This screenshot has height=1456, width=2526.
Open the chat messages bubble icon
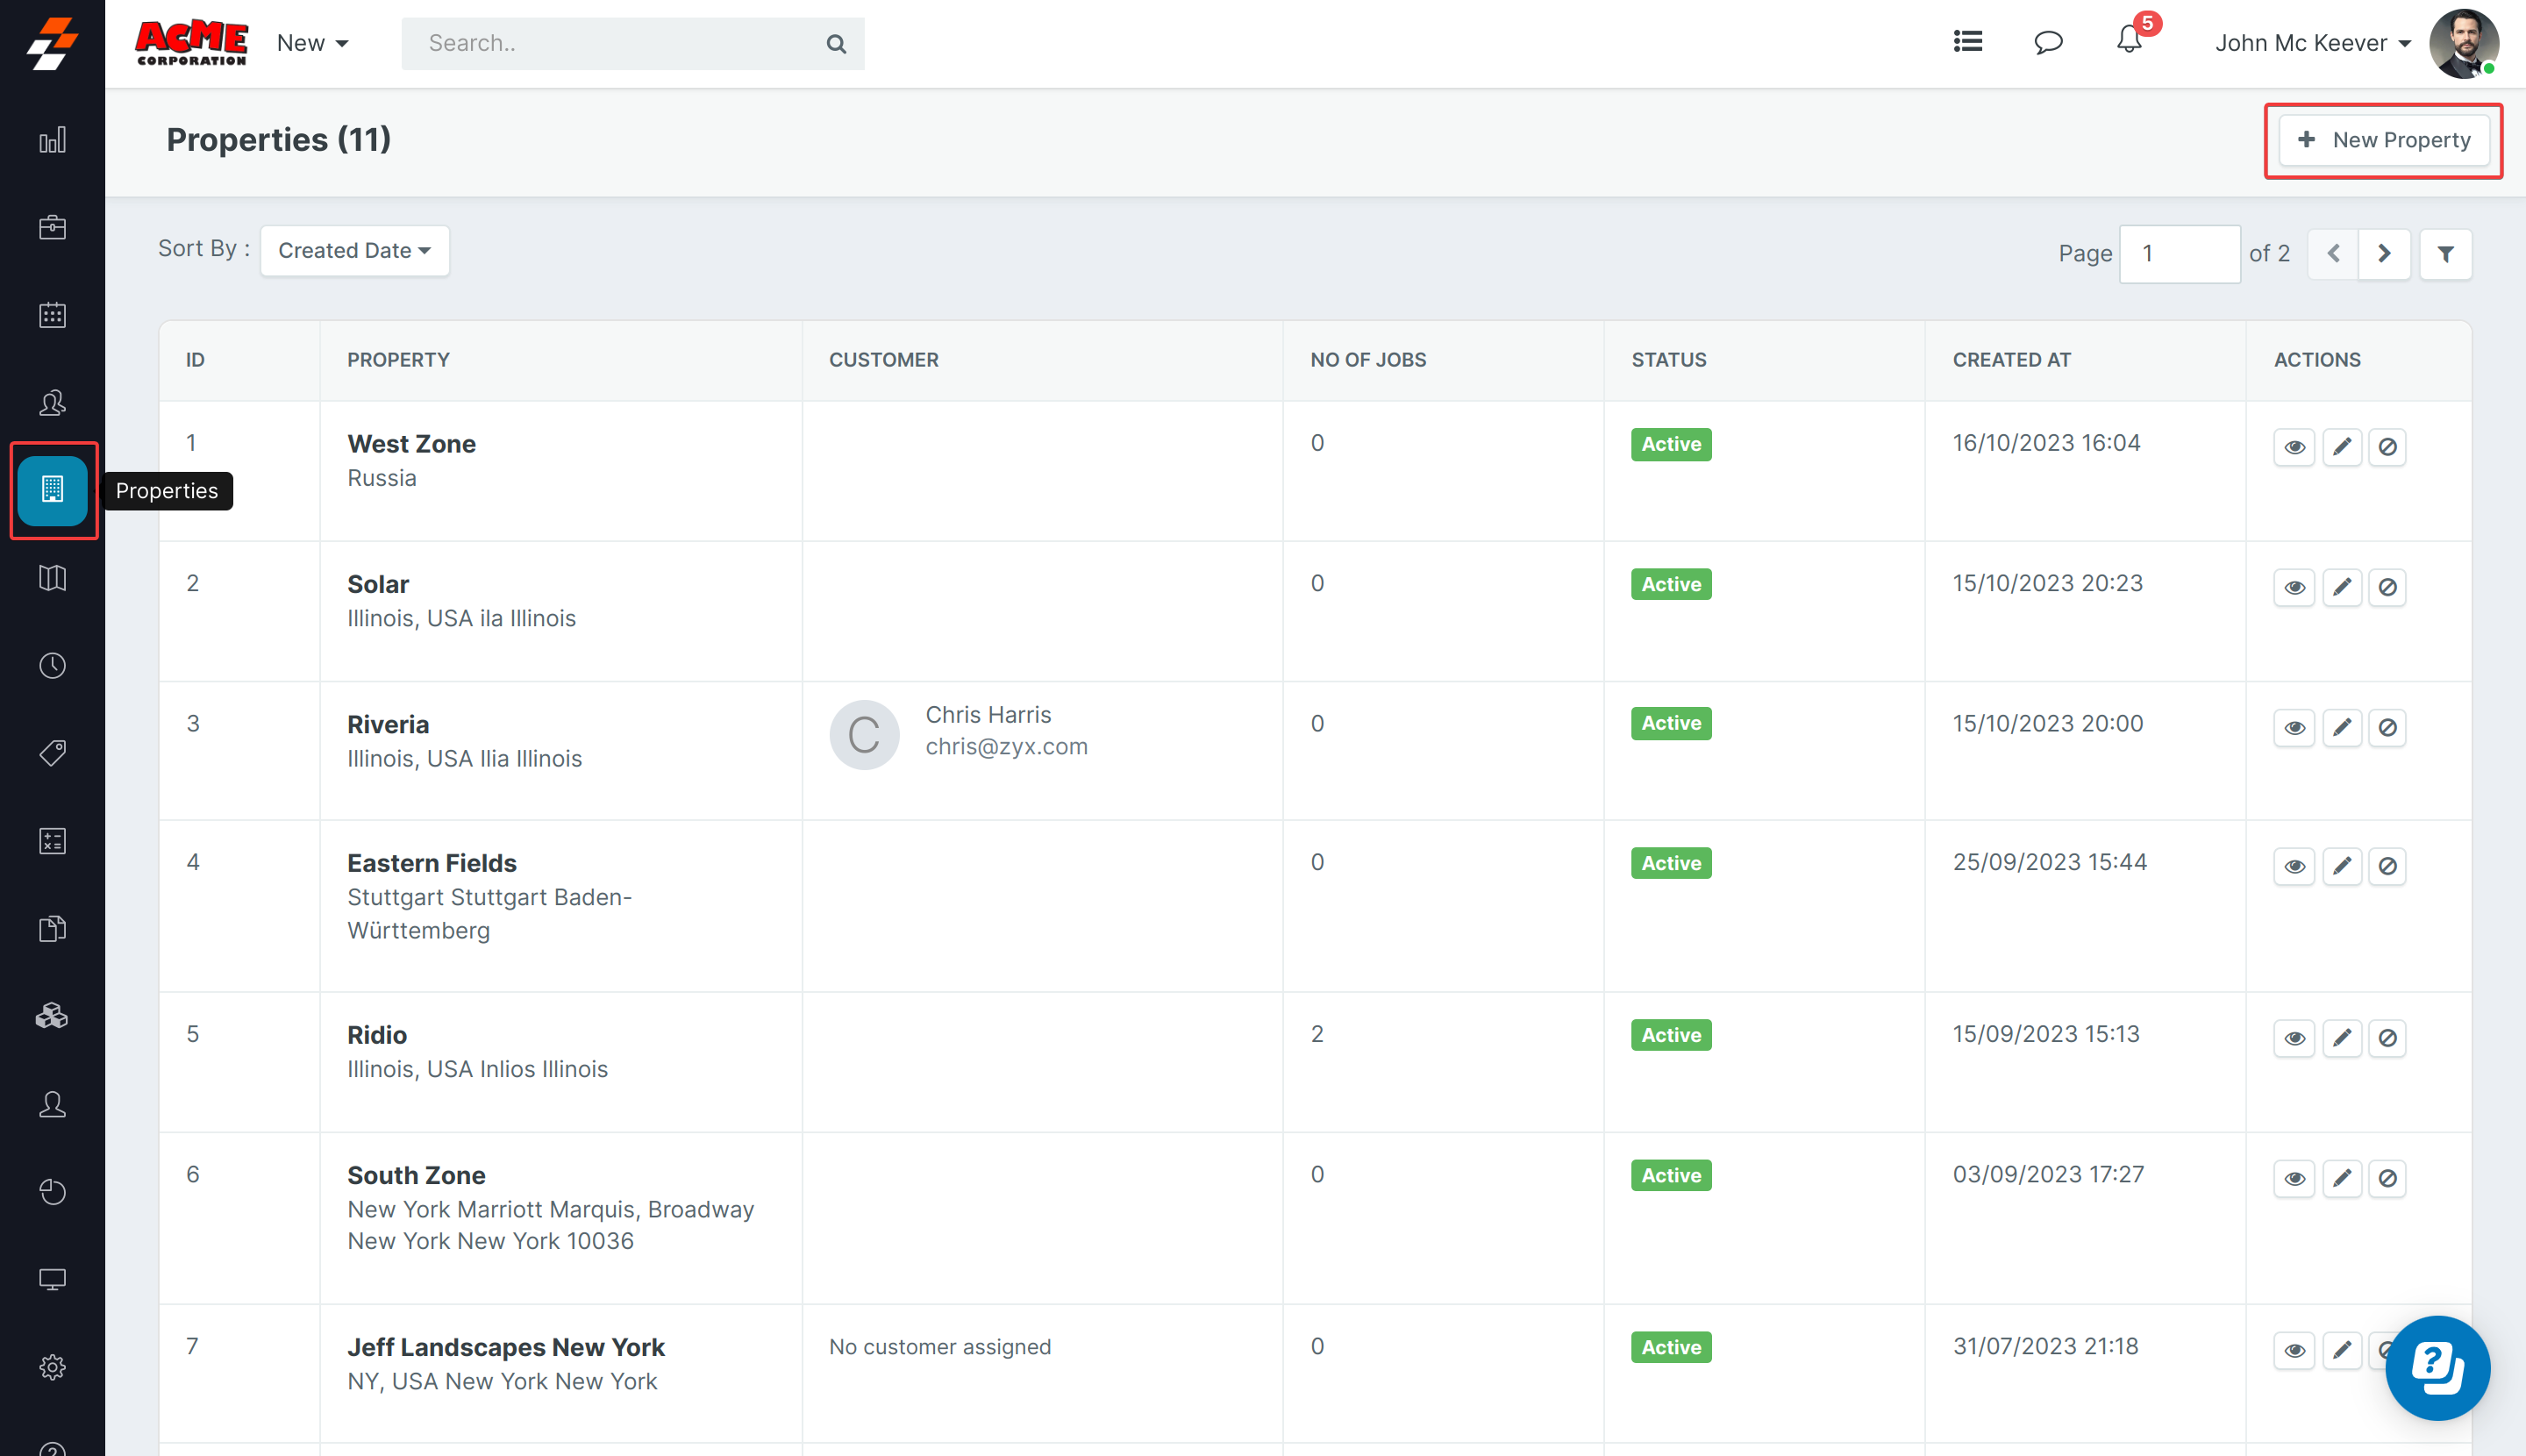2048,42
